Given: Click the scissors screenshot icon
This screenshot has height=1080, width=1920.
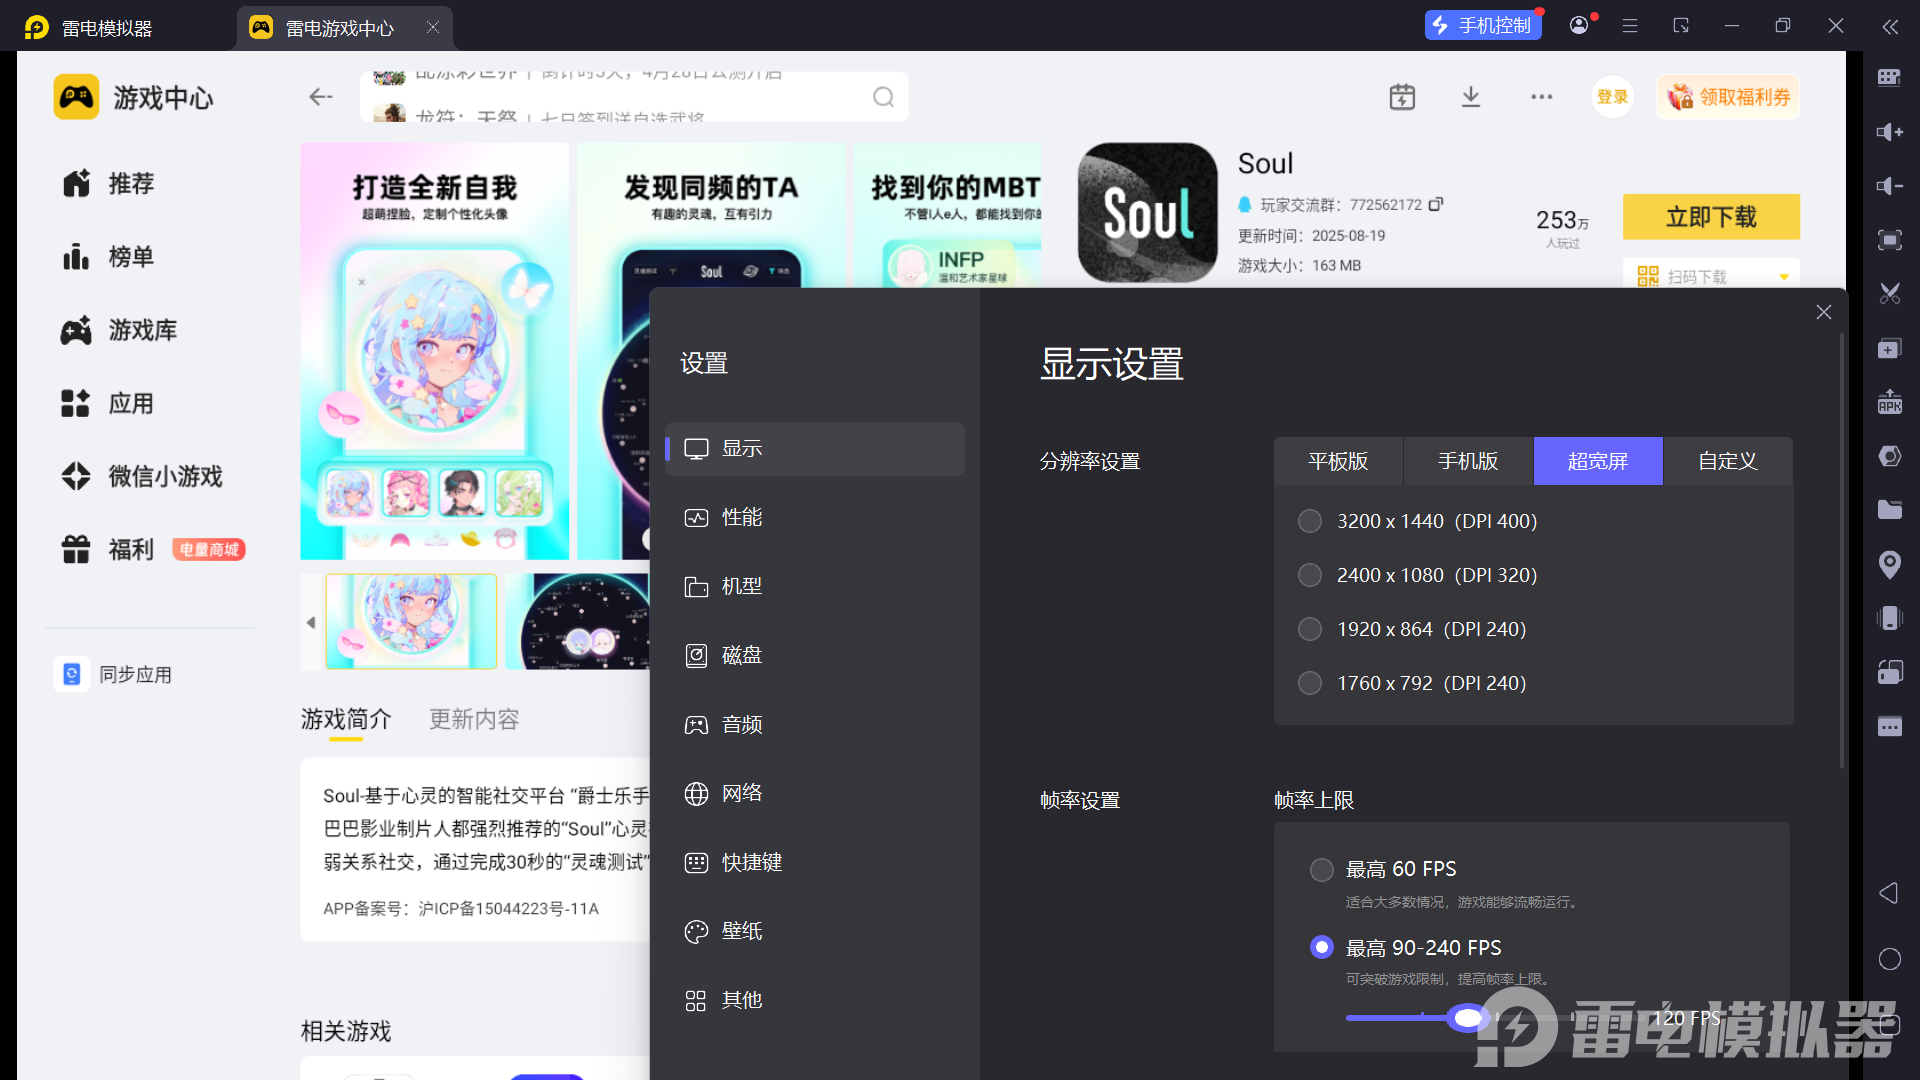Looking at the screenshot, I should click(x=1889, y=294).
